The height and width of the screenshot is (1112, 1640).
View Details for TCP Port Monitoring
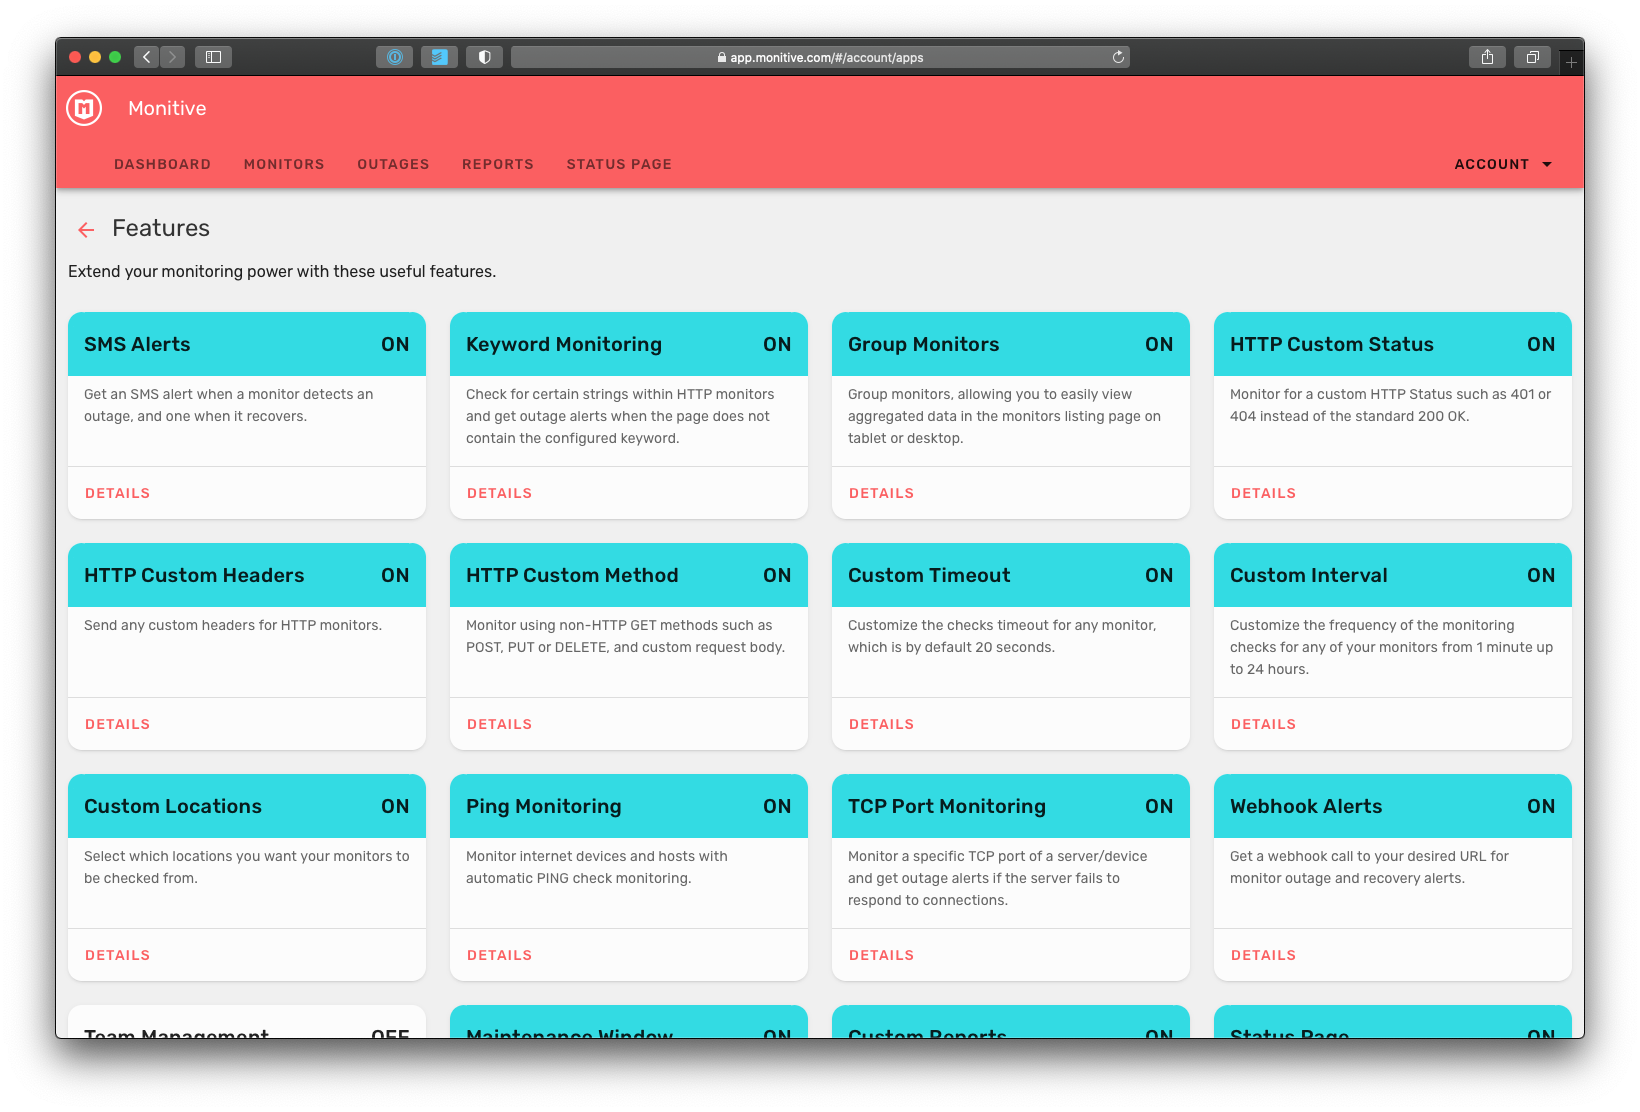[x=881, y=955]
